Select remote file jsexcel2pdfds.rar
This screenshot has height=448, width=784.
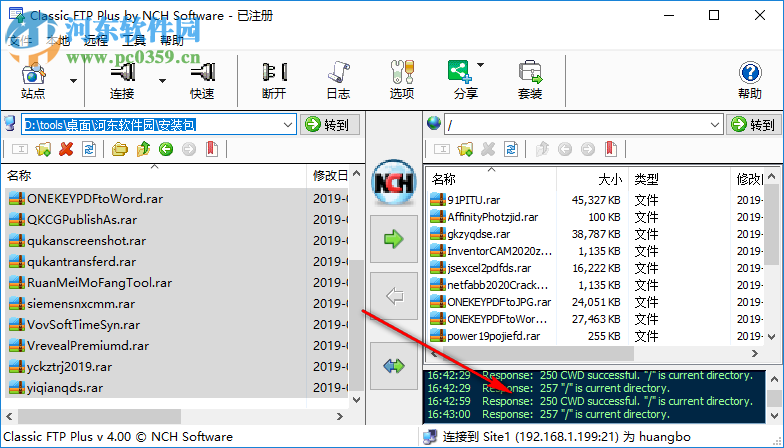pyautogui.click(x=481, y=268)
